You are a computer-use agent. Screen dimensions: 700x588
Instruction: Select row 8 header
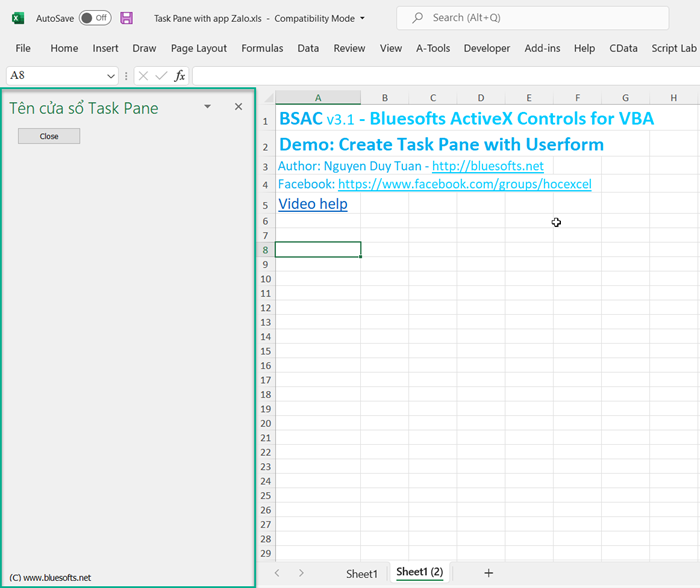click(x=266, y=250)
